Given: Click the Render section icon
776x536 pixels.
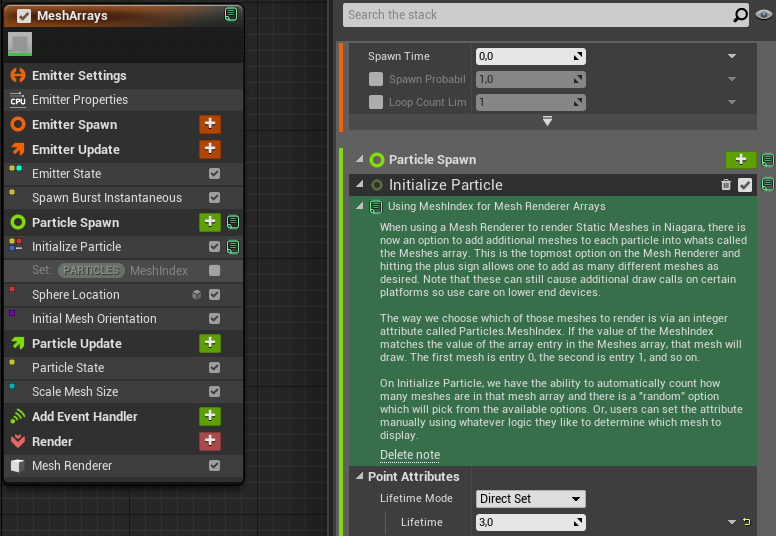Looking at the screenshot, I should (18, 441).
